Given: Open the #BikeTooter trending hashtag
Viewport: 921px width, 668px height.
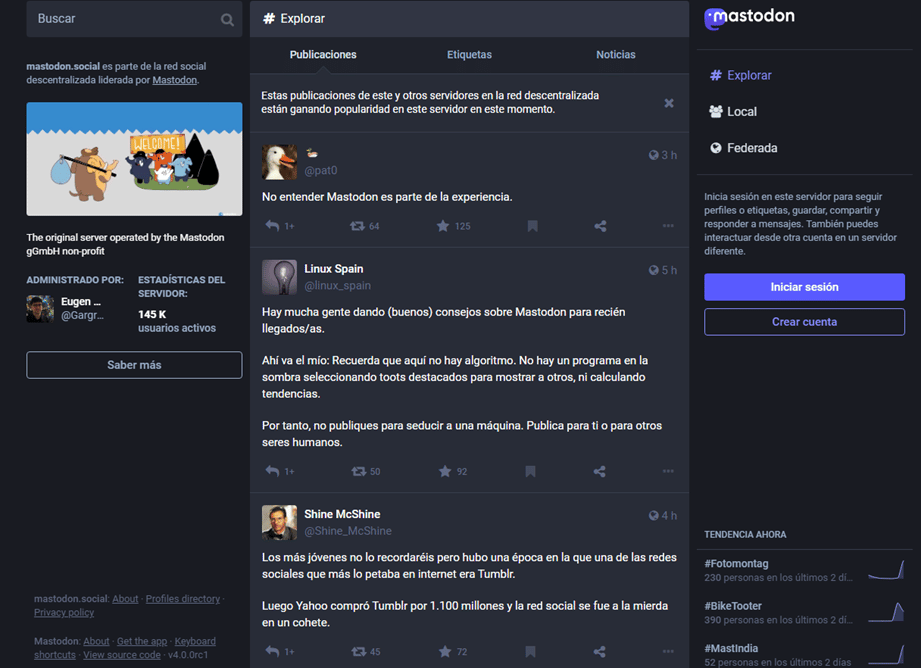Looking at the screenshot, I should tap(732, 606).
